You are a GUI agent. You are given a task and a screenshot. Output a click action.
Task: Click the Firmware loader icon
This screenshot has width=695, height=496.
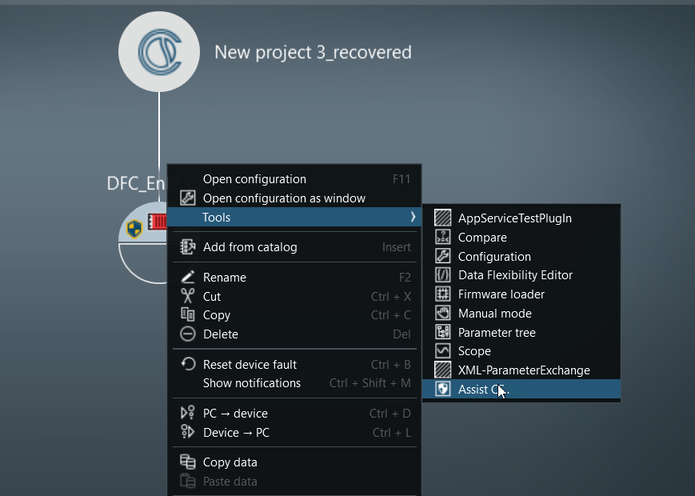(x=442, y=294)
